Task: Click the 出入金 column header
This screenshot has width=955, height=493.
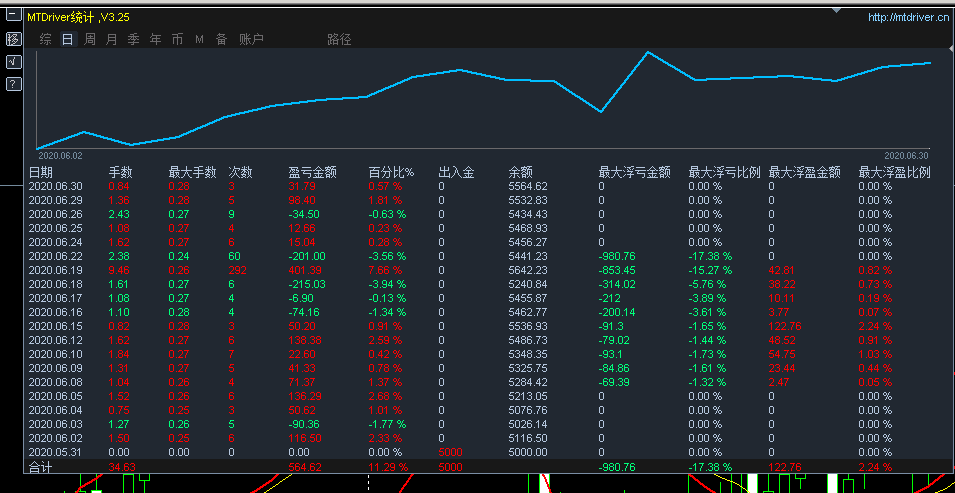Action: pyautogui.click(x=456, y=172)
